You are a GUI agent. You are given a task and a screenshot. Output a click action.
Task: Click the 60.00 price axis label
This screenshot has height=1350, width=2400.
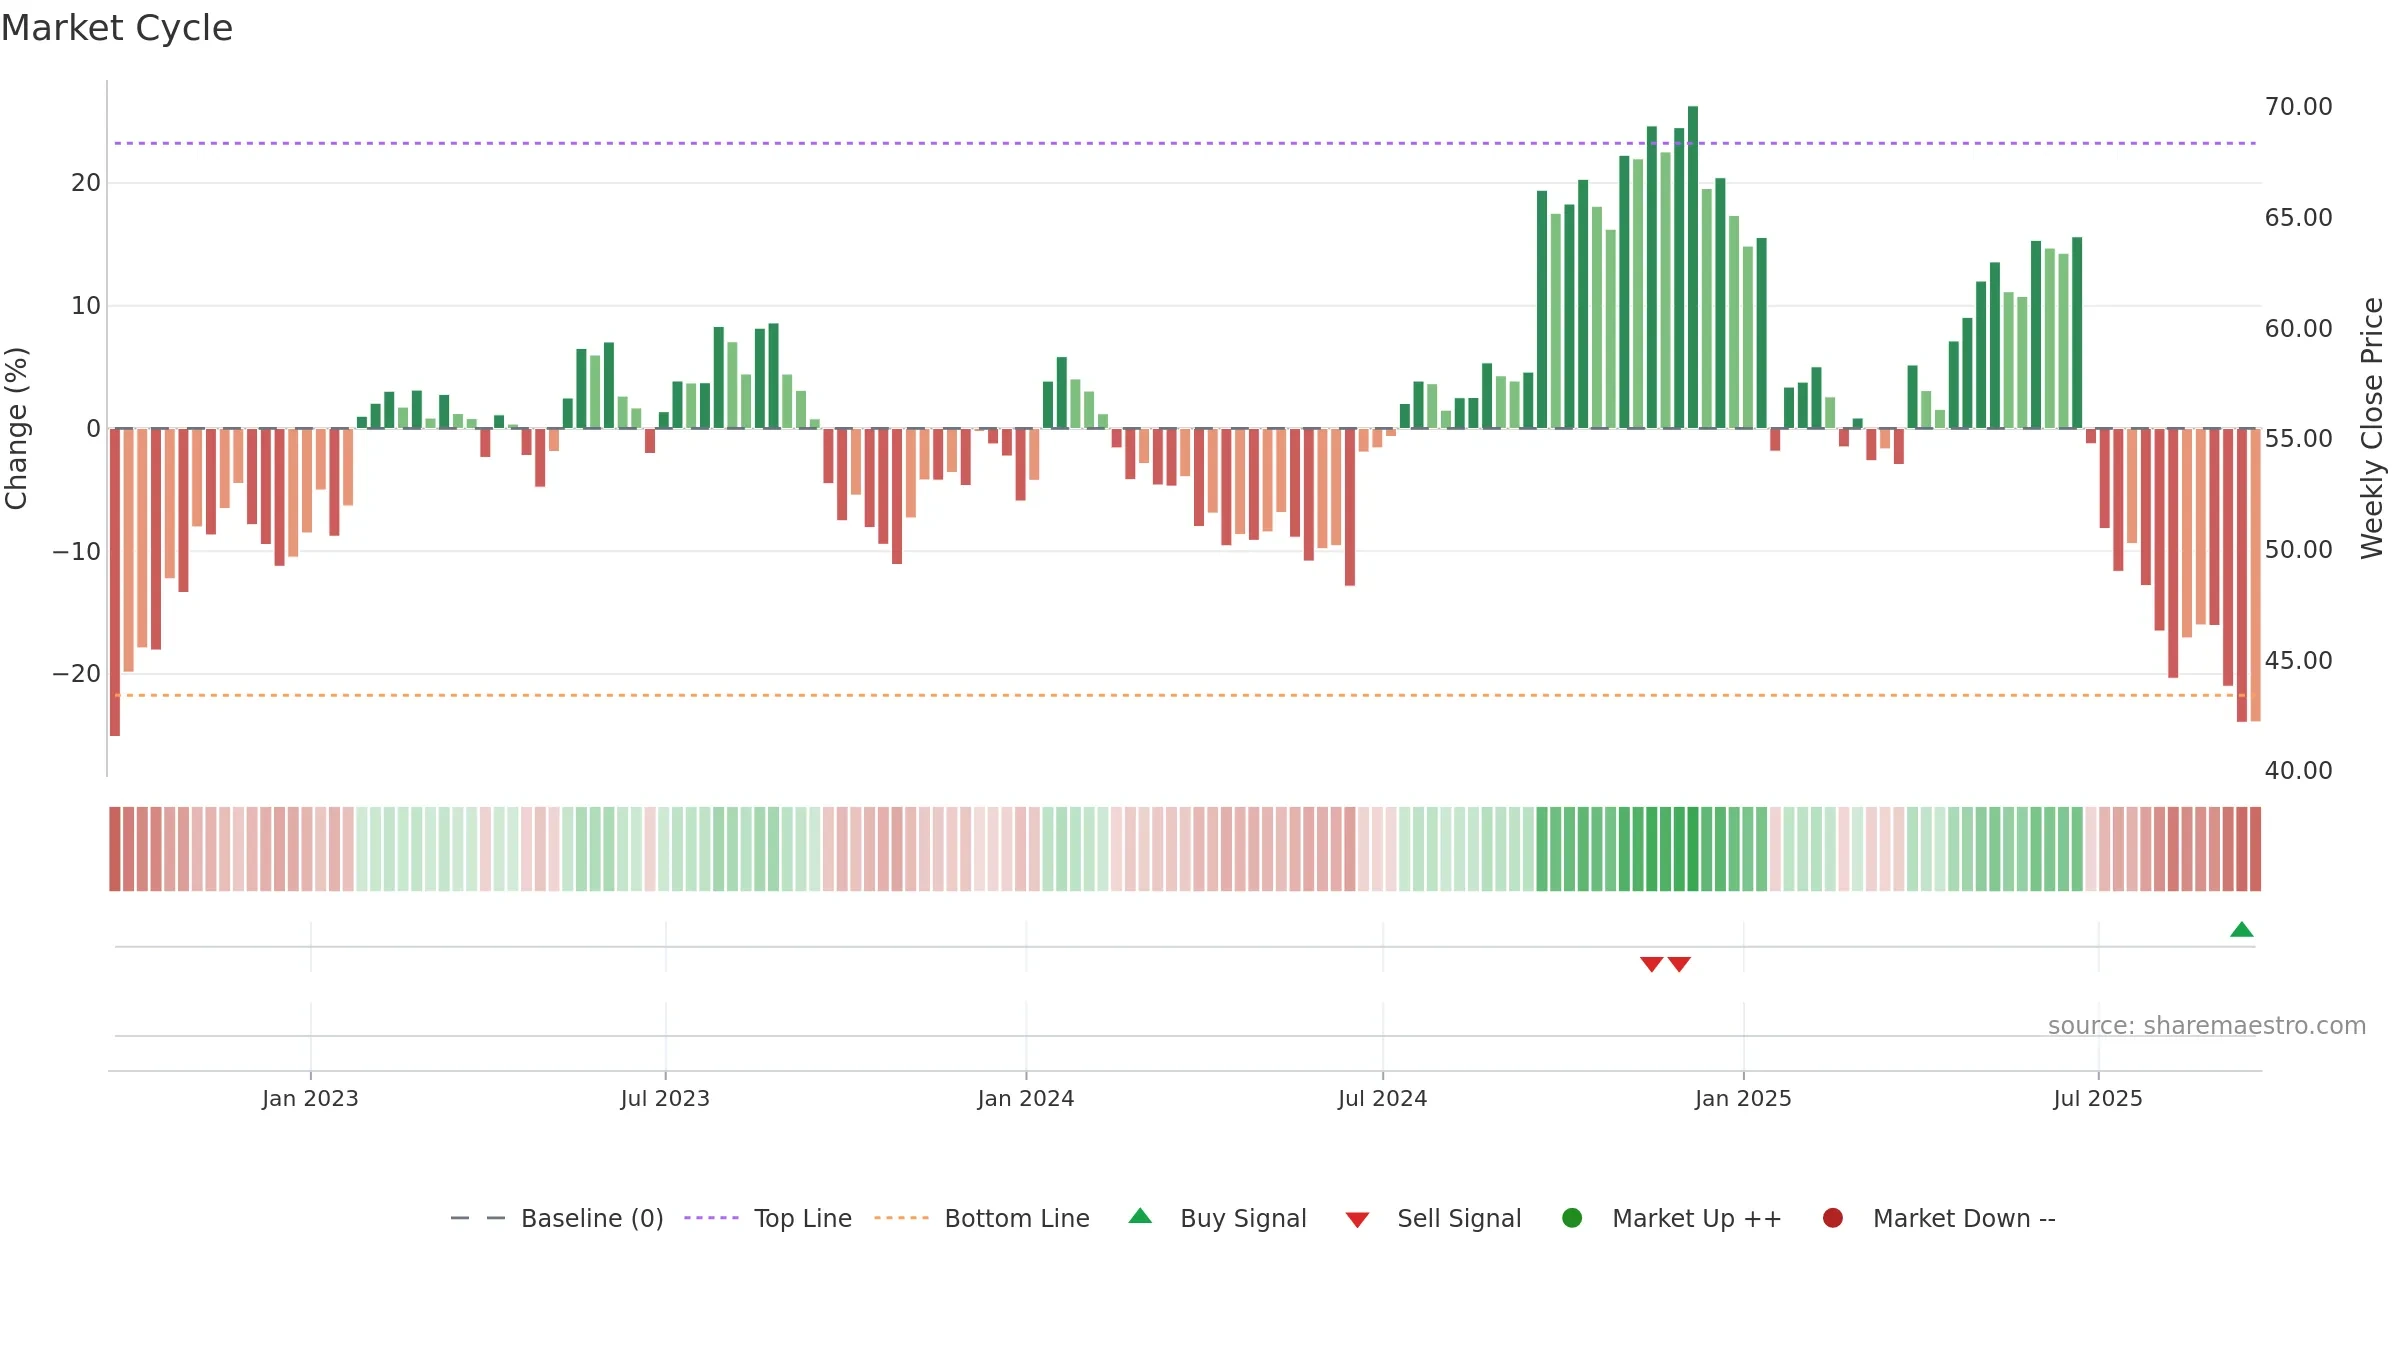tap(2298, 328)
